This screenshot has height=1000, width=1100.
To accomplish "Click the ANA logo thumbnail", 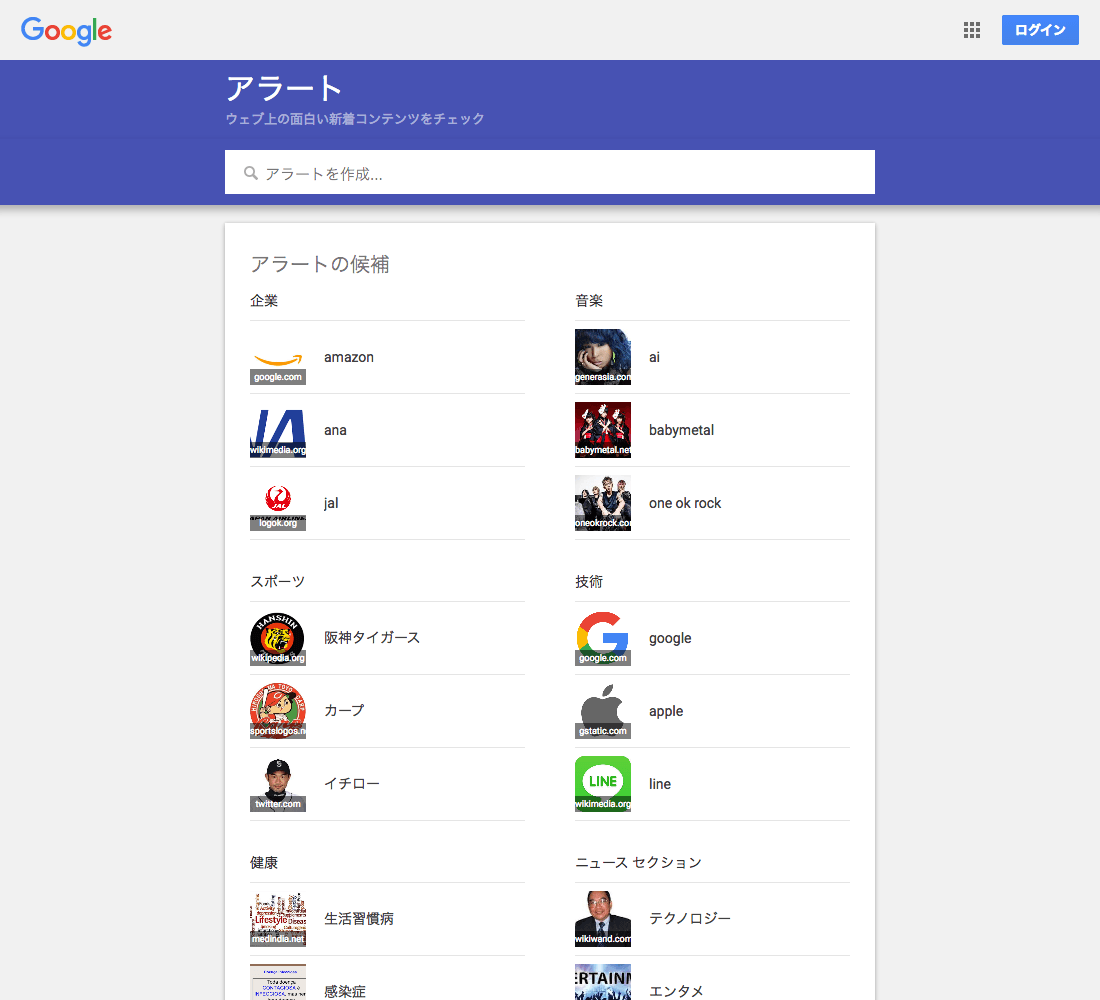I will point(278,430).
